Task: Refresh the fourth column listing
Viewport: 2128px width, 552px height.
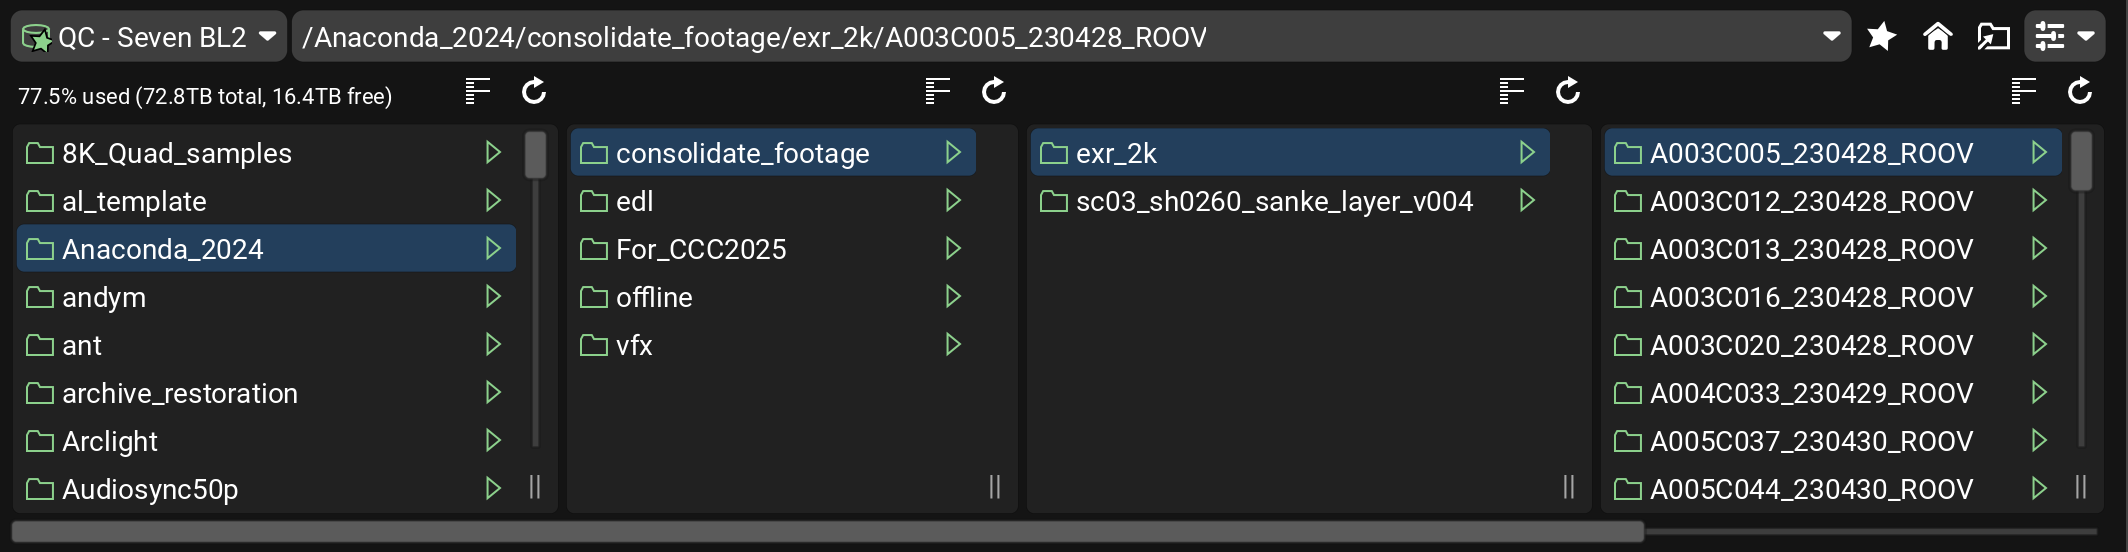Action: pos(2080,92)
